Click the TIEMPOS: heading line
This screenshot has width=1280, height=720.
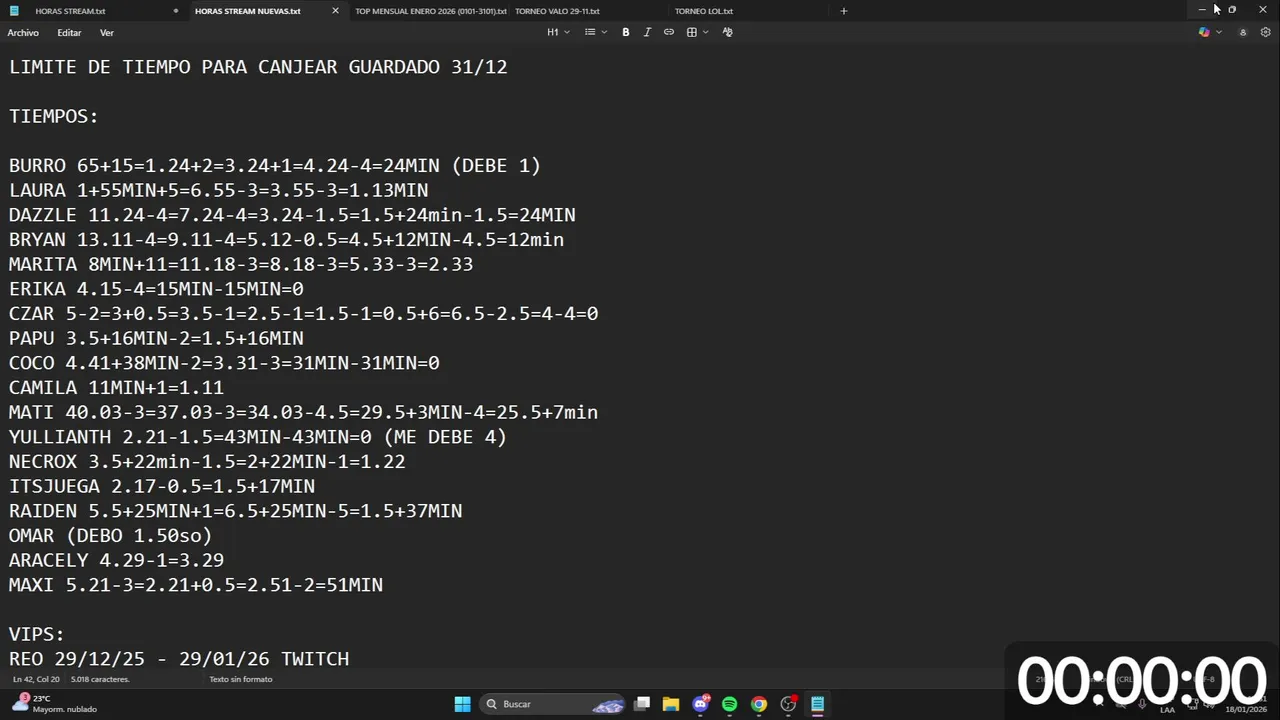tap(54, 116)
